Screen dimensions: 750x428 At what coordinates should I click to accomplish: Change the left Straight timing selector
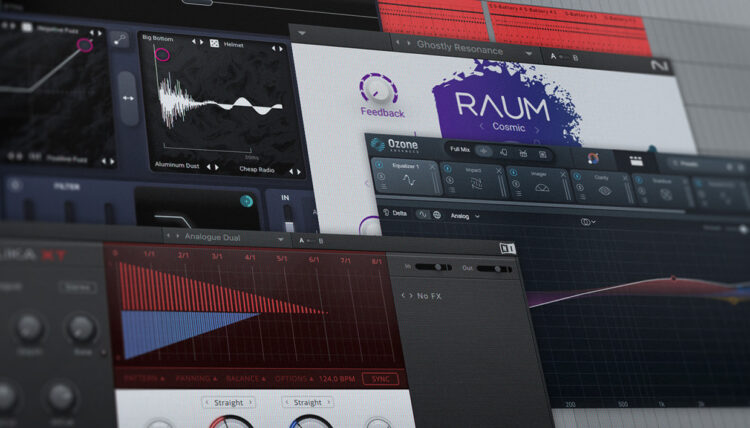tap(228, 403)
